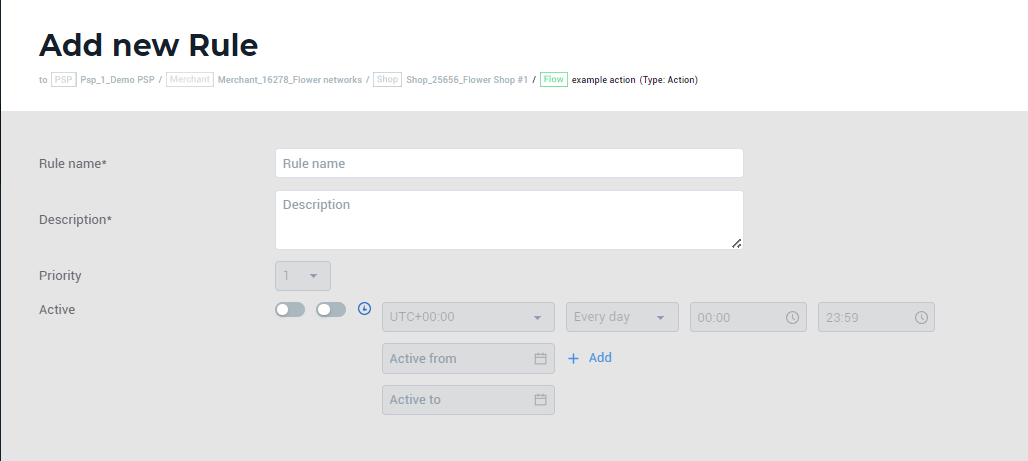The height and width of the screenshot is (461, 1028).
Task: Click the Merchant badge in breadcrumb
Action: [x=190, y=80]
